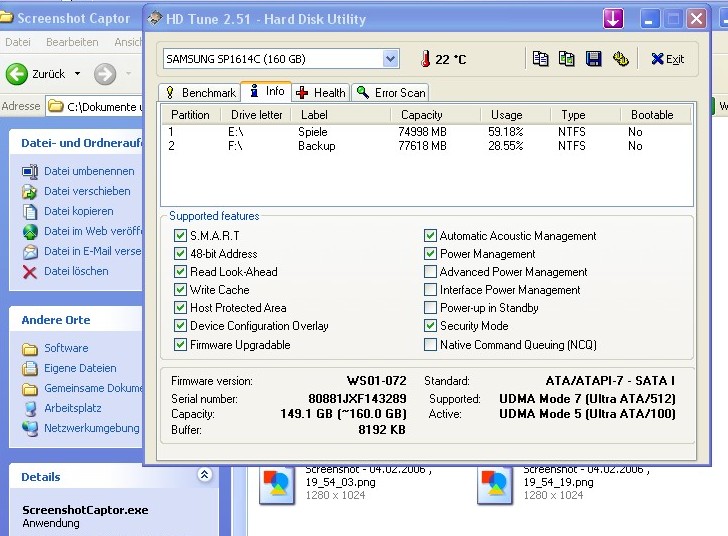Enable Power-up in Standby checkbox

coord(430,307)
